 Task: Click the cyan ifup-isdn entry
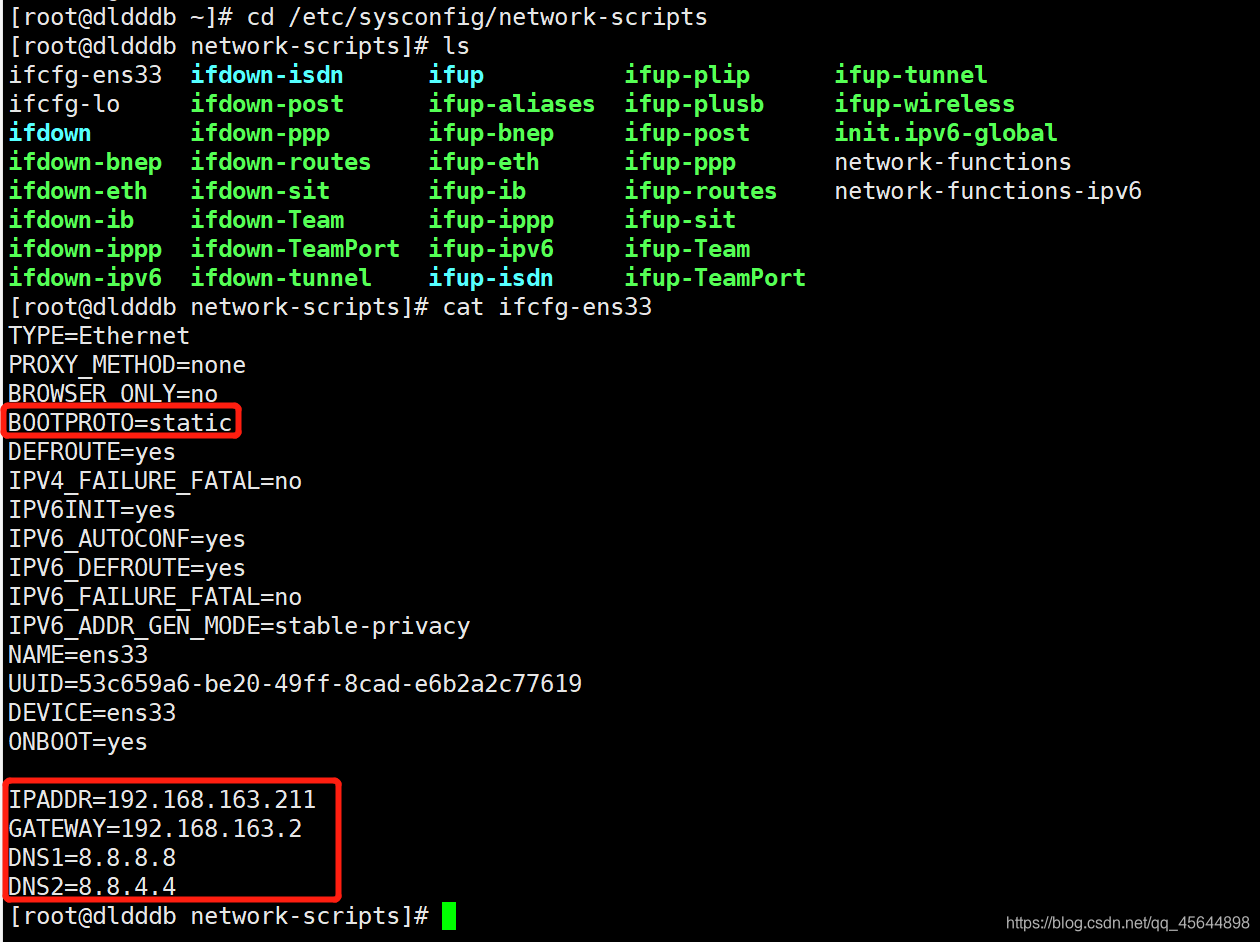point(491,278)
